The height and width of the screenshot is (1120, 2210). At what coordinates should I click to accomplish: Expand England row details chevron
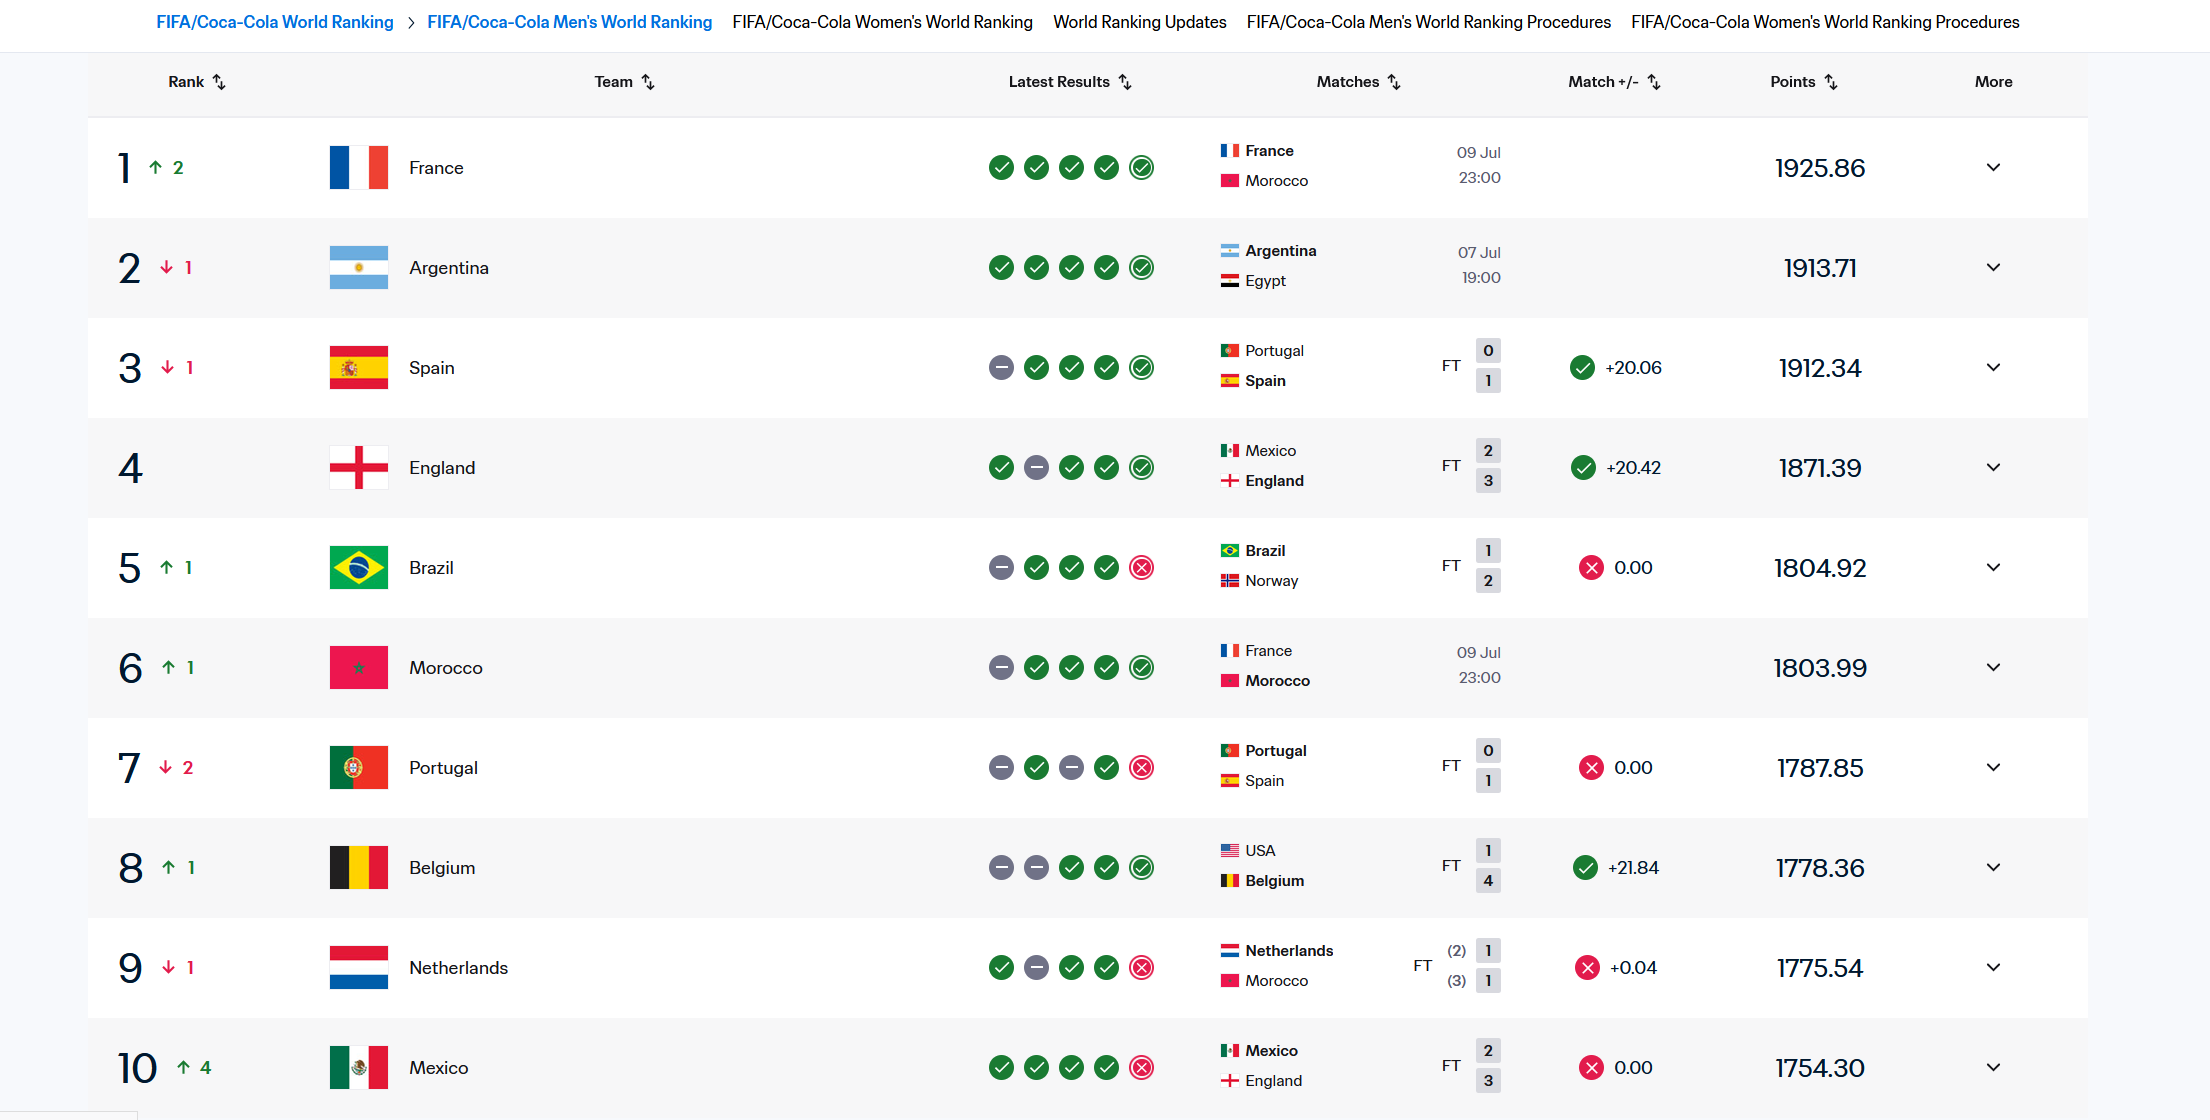coord(1993,467)
